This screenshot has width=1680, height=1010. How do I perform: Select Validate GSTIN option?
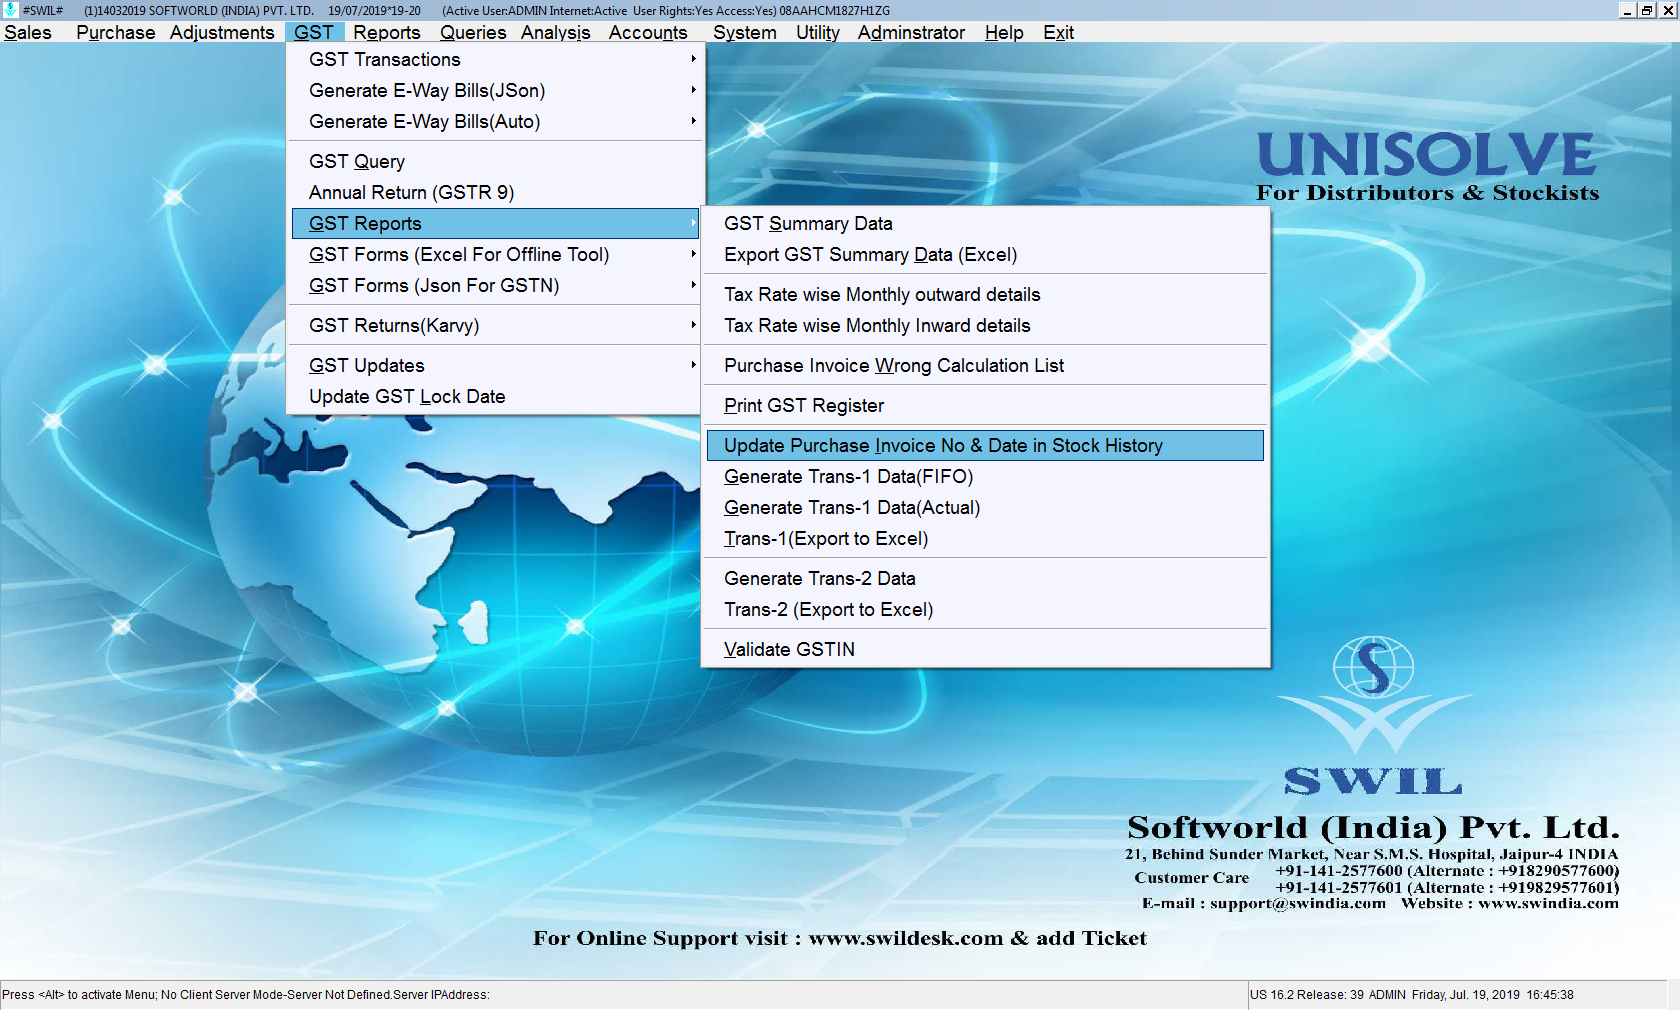point(985,650)
